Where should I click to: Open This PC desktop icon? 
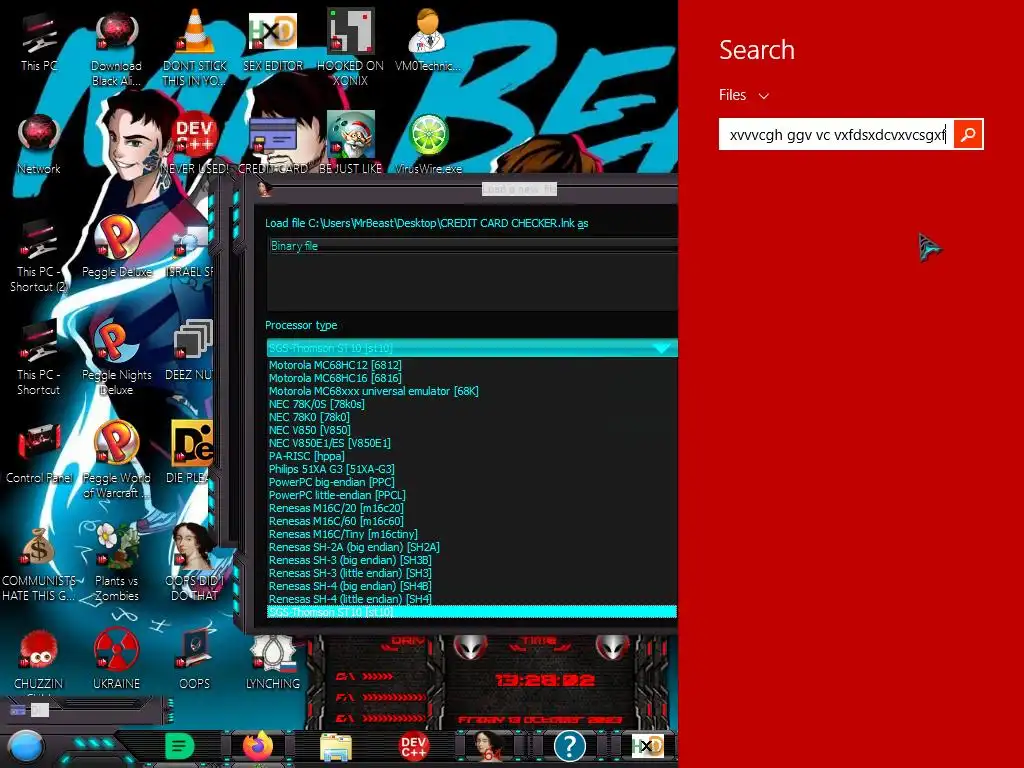pyautogui.click(x=39, y=42)
